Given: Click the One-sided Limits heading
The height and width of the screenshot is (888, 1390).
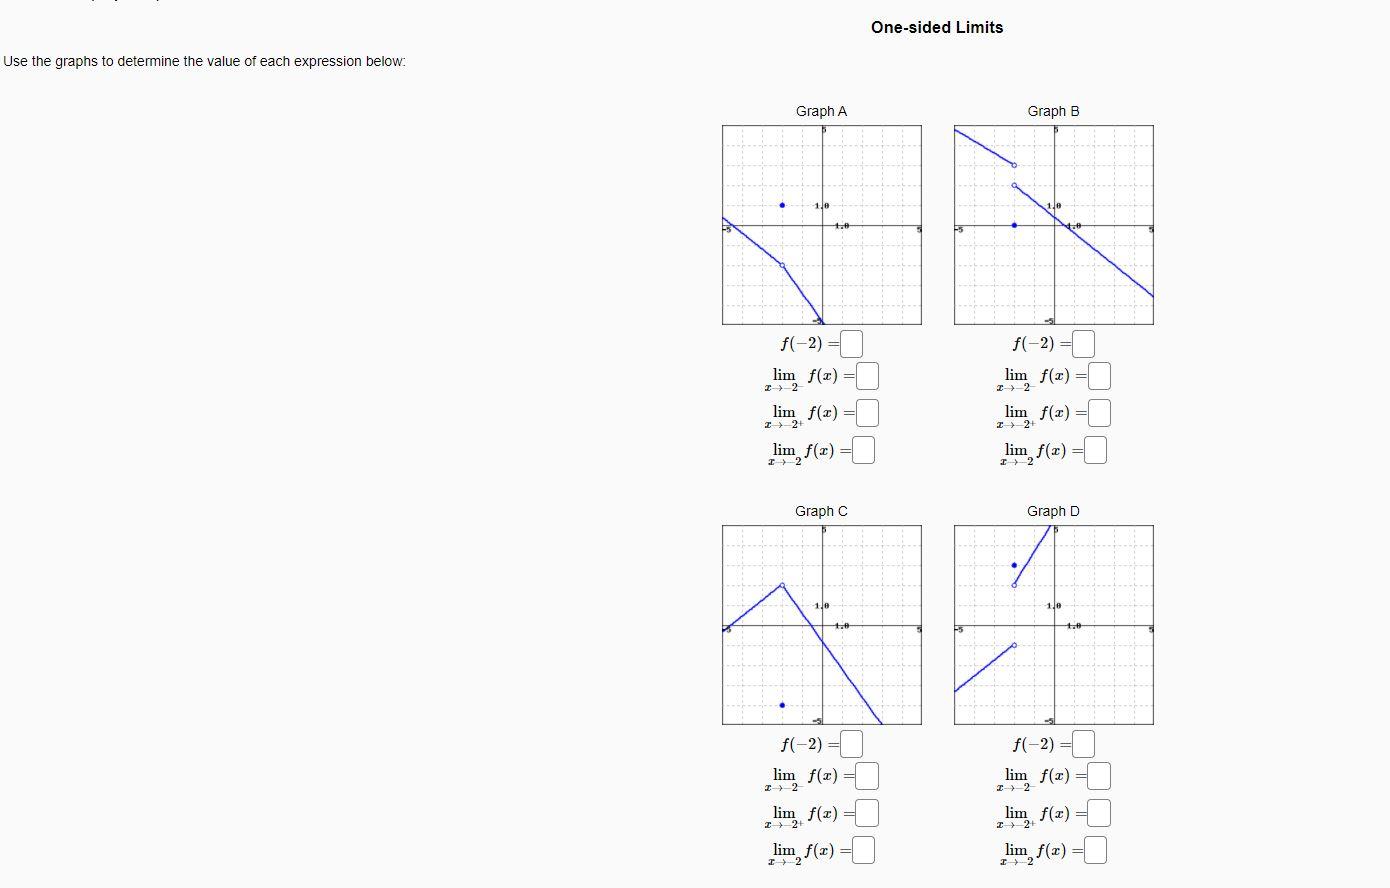Looking at the screenshot, I should [x=936, y=27].
